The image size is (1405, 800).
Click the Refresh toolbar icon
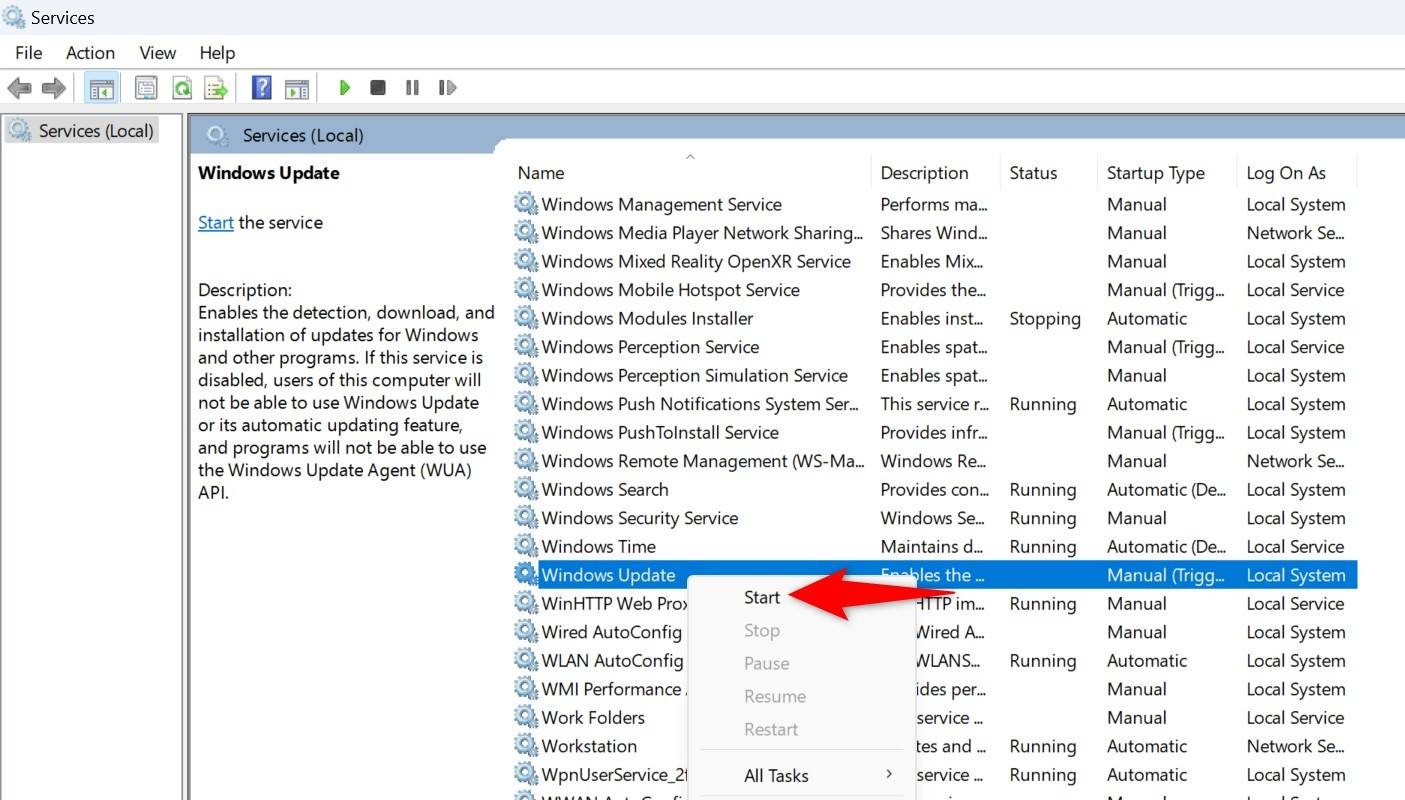click(182, 88)
